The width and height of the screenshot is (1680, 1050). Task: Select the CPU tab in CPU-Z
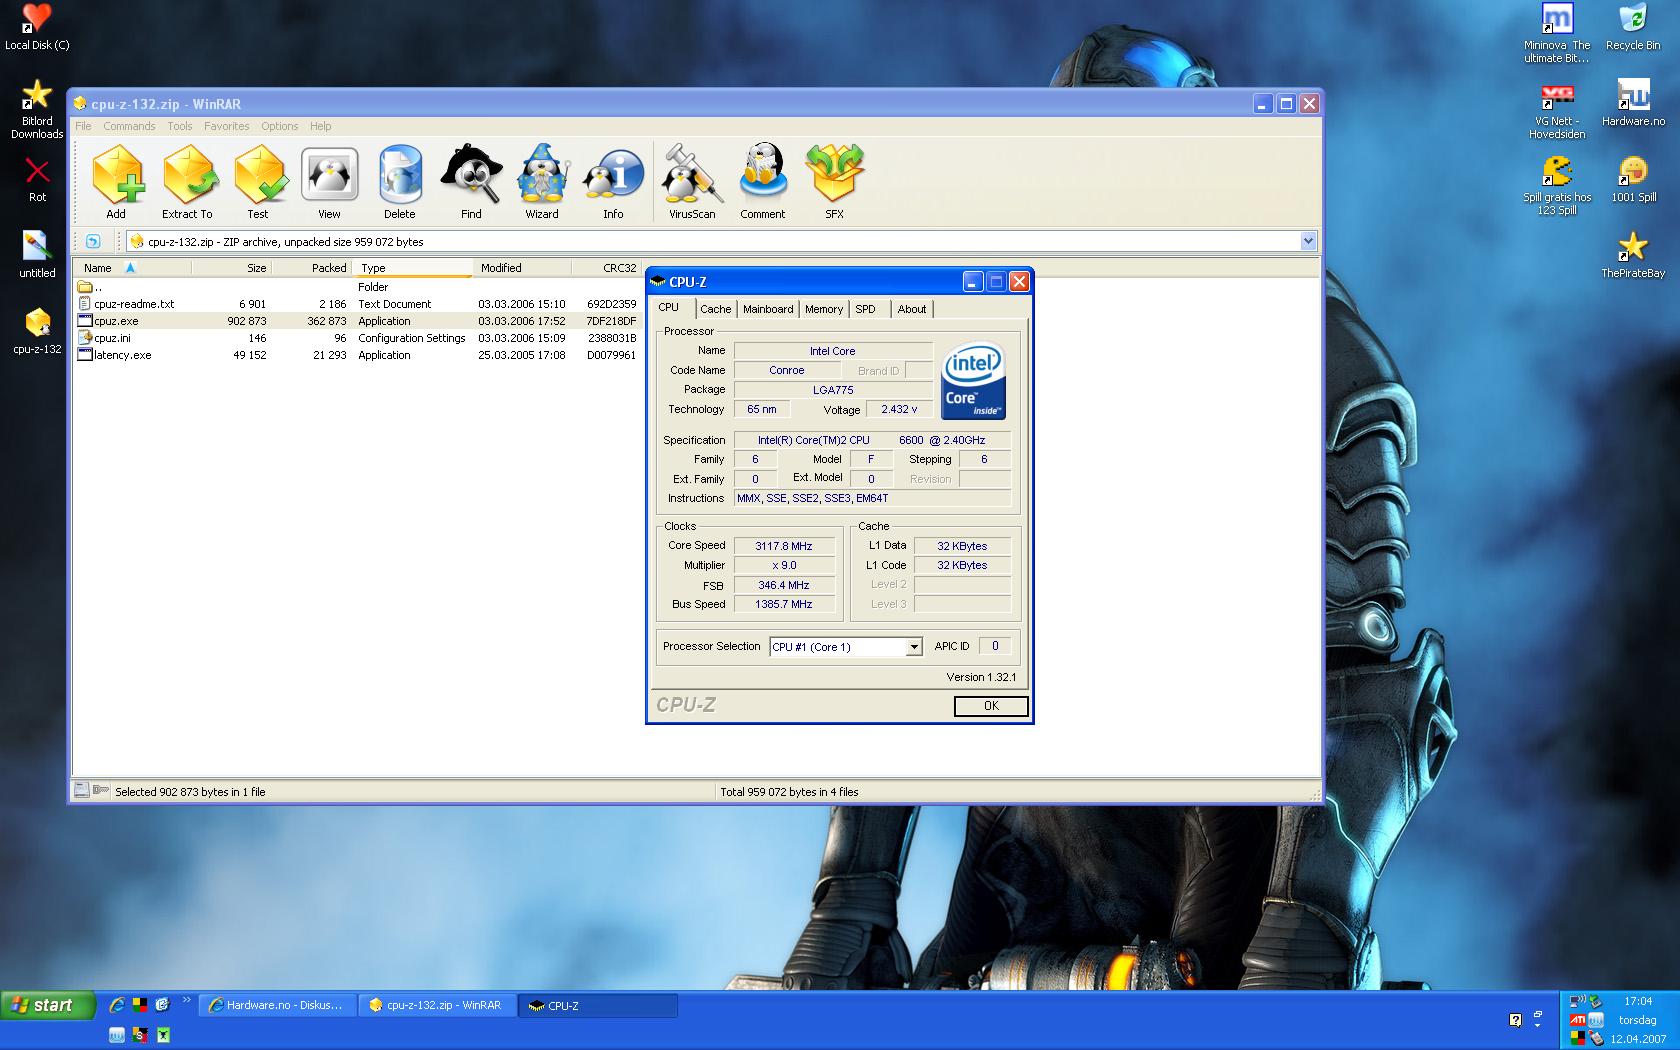(669, 308)
